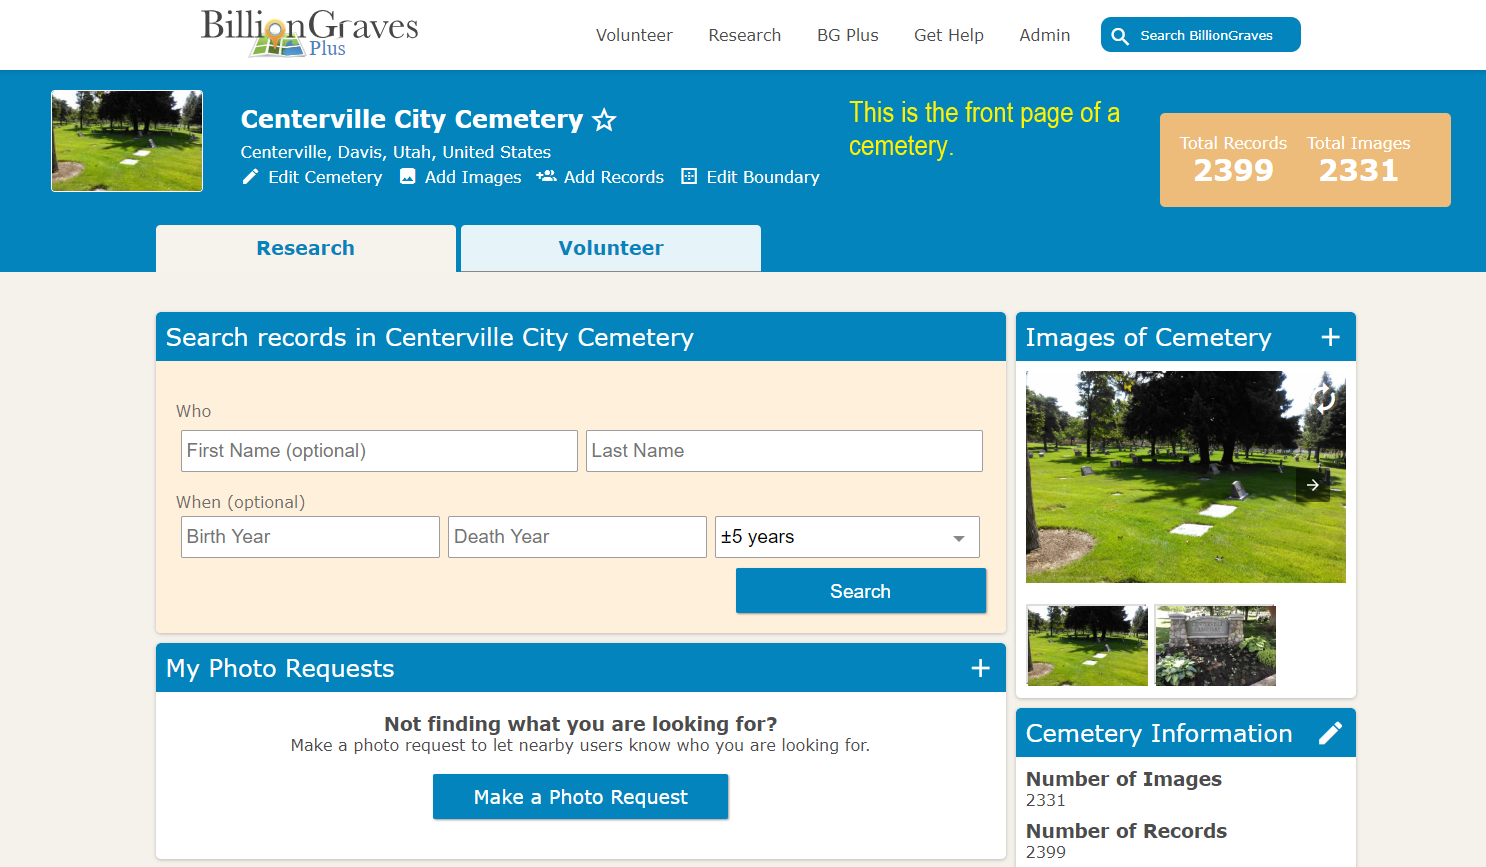Star Centerville City Cemetery as favorite

604,121
